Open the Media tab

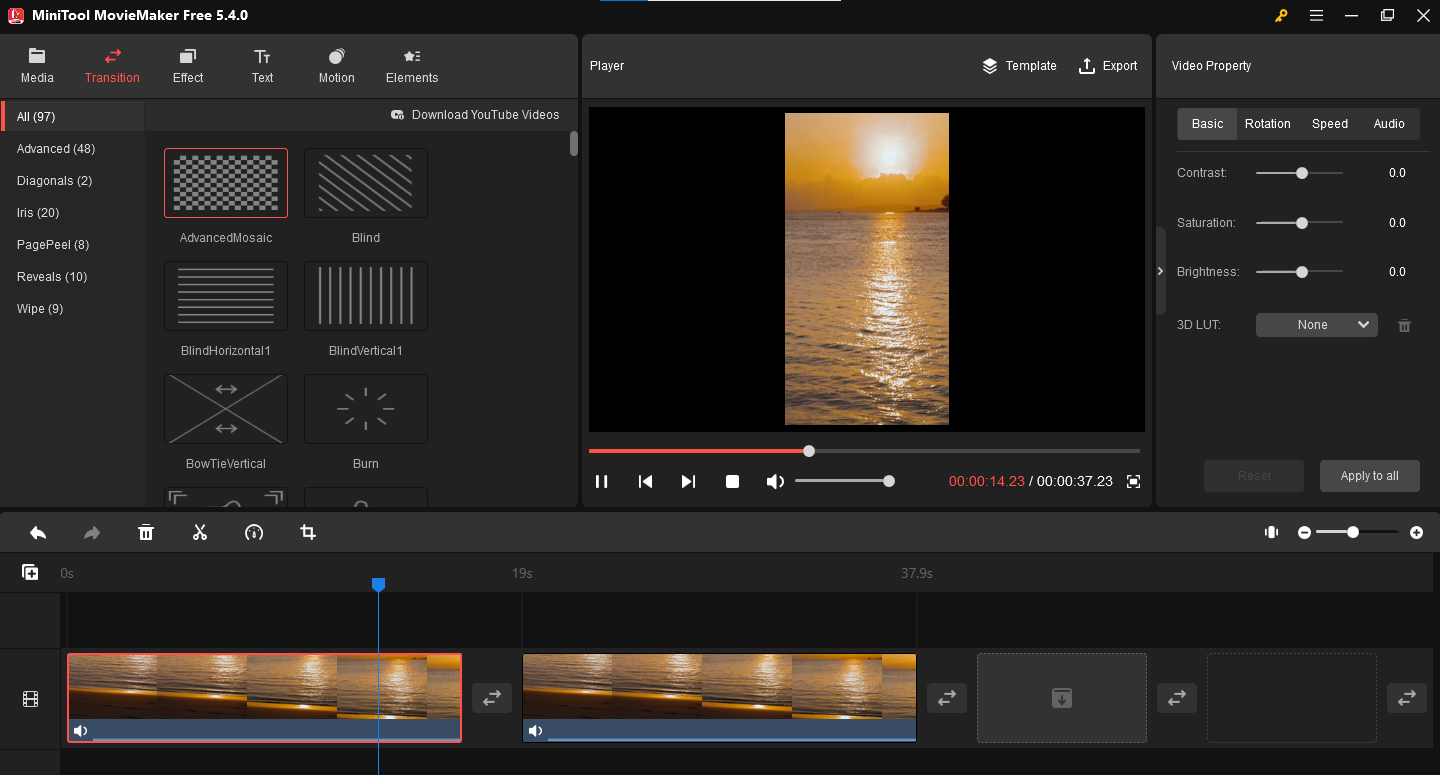pyautogui.click(x=37, y=66)
